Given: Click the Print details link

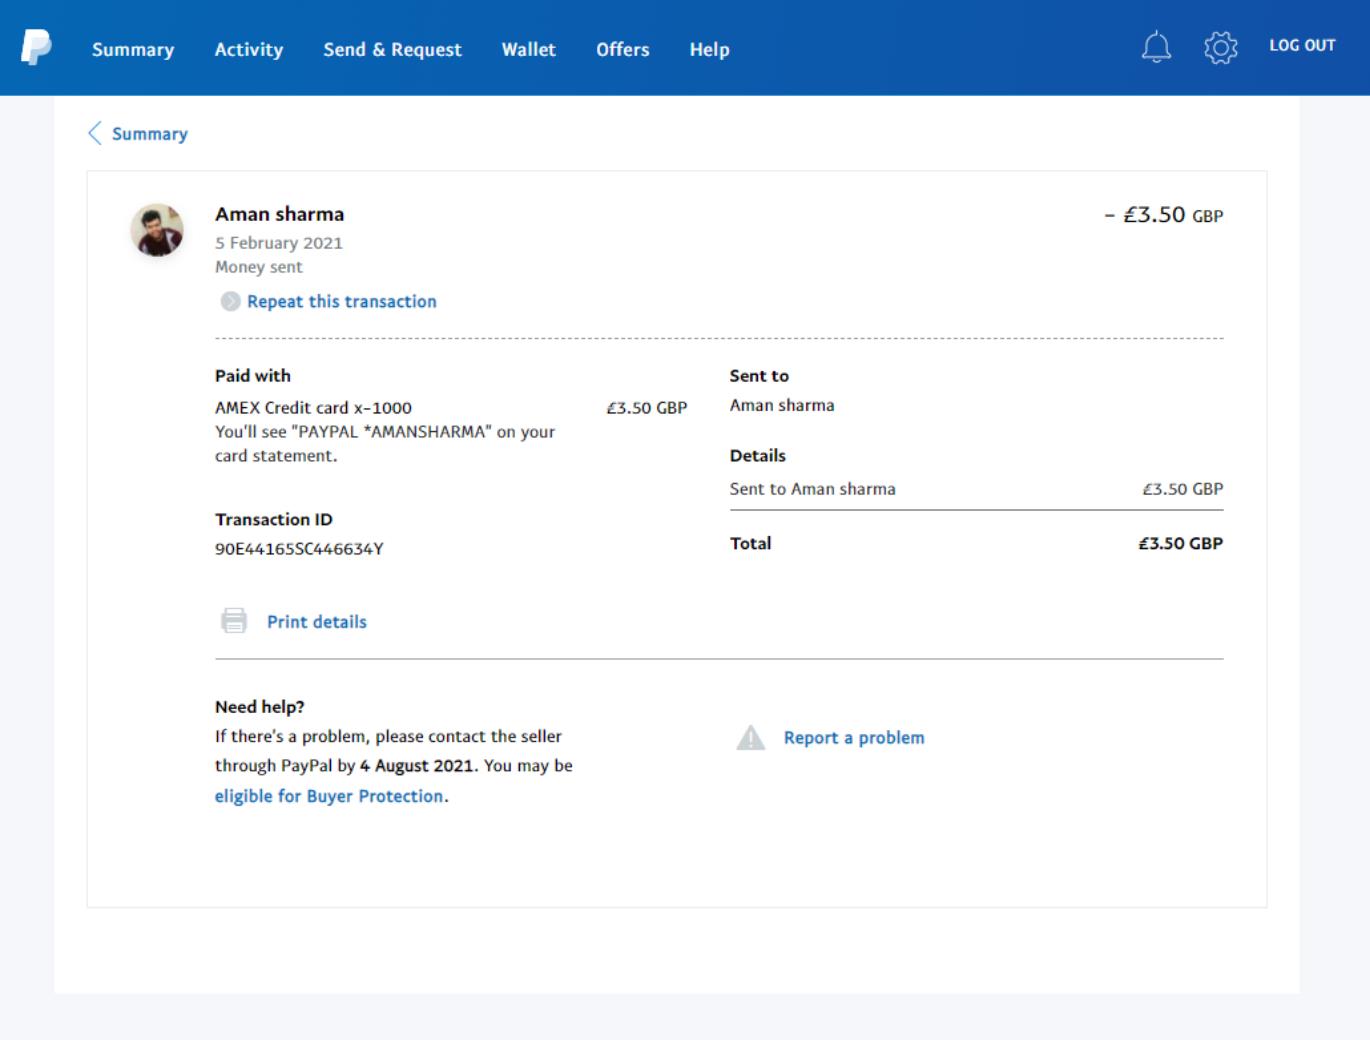Looking at the screenshot, I should pos(316,622).
